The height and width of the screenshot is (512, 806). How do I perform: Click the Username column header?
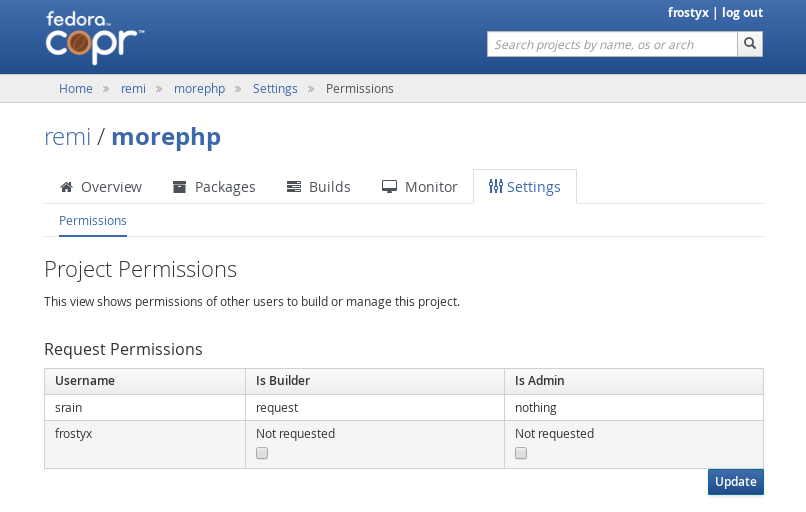[145, 381]
